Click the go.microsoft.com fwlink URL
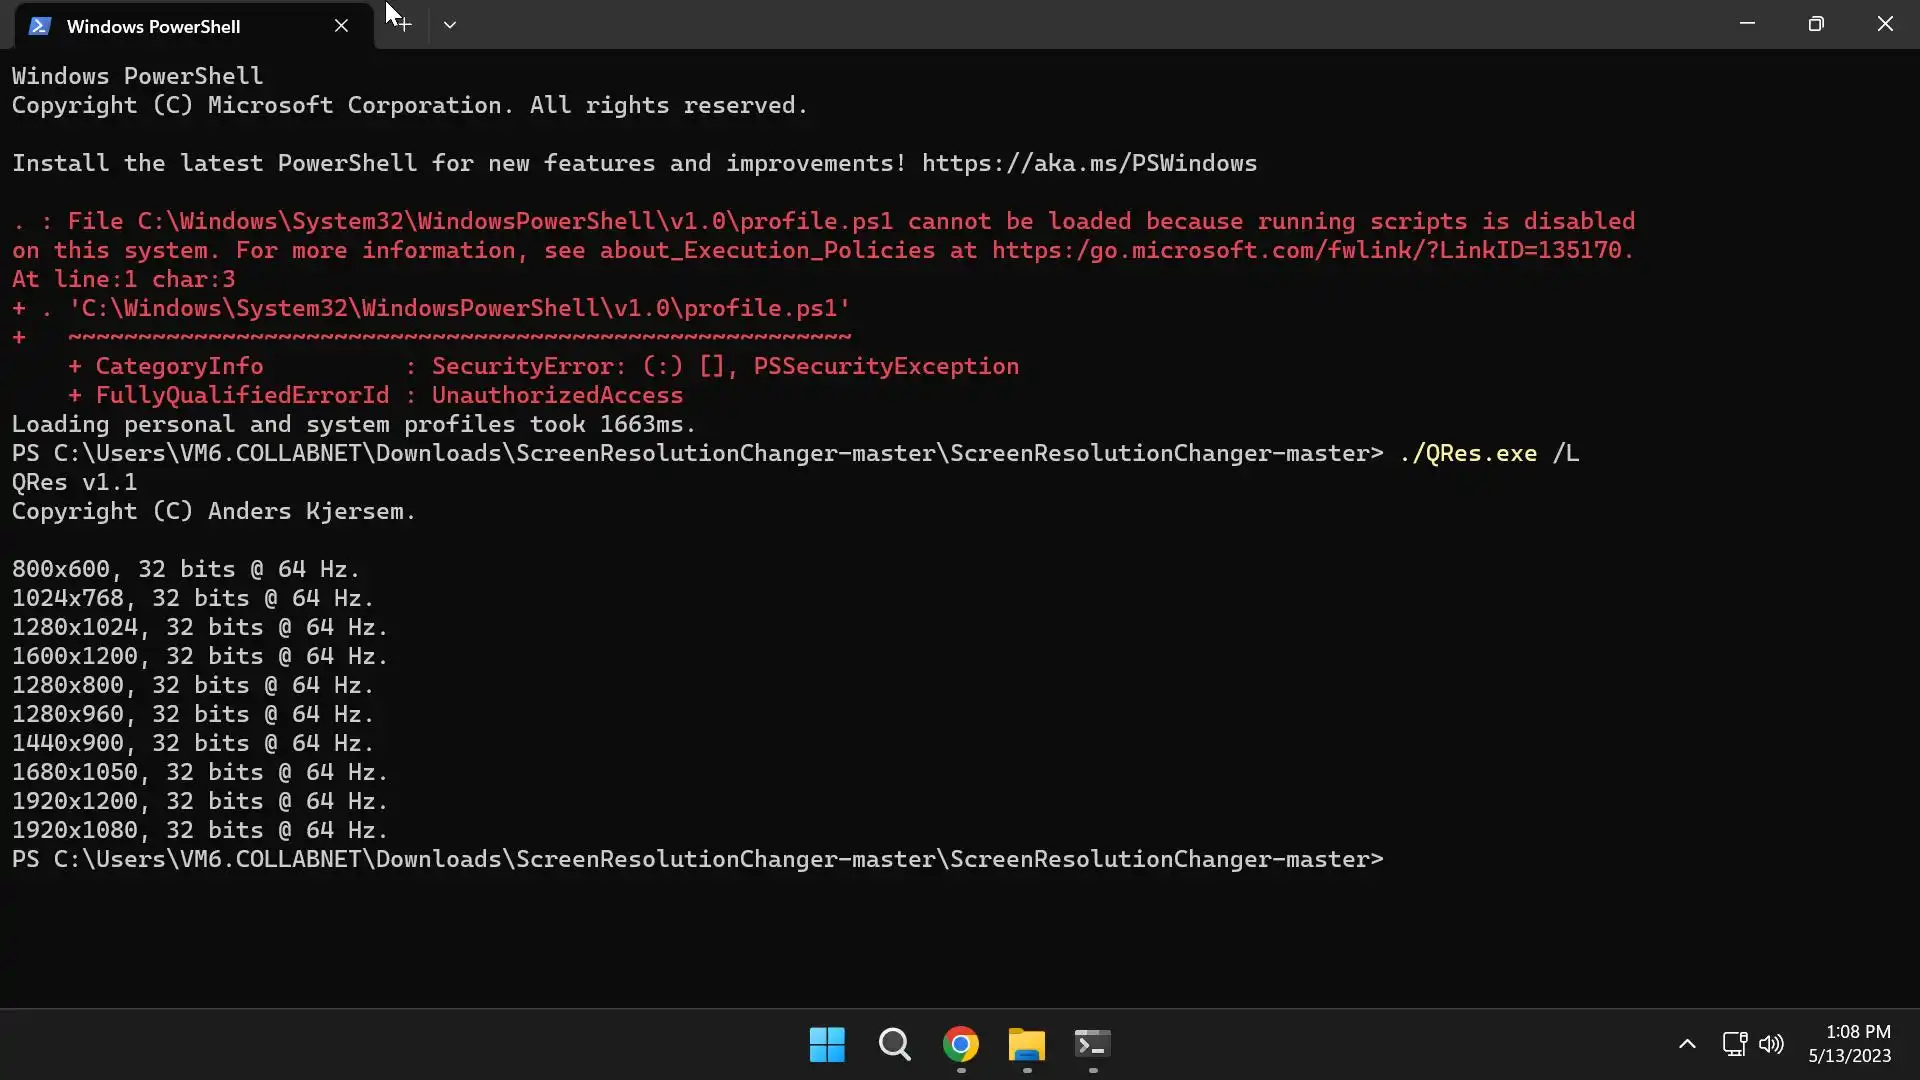Image resolution: width=1920 pixels, height=1080 pixels. [1310, 250]
